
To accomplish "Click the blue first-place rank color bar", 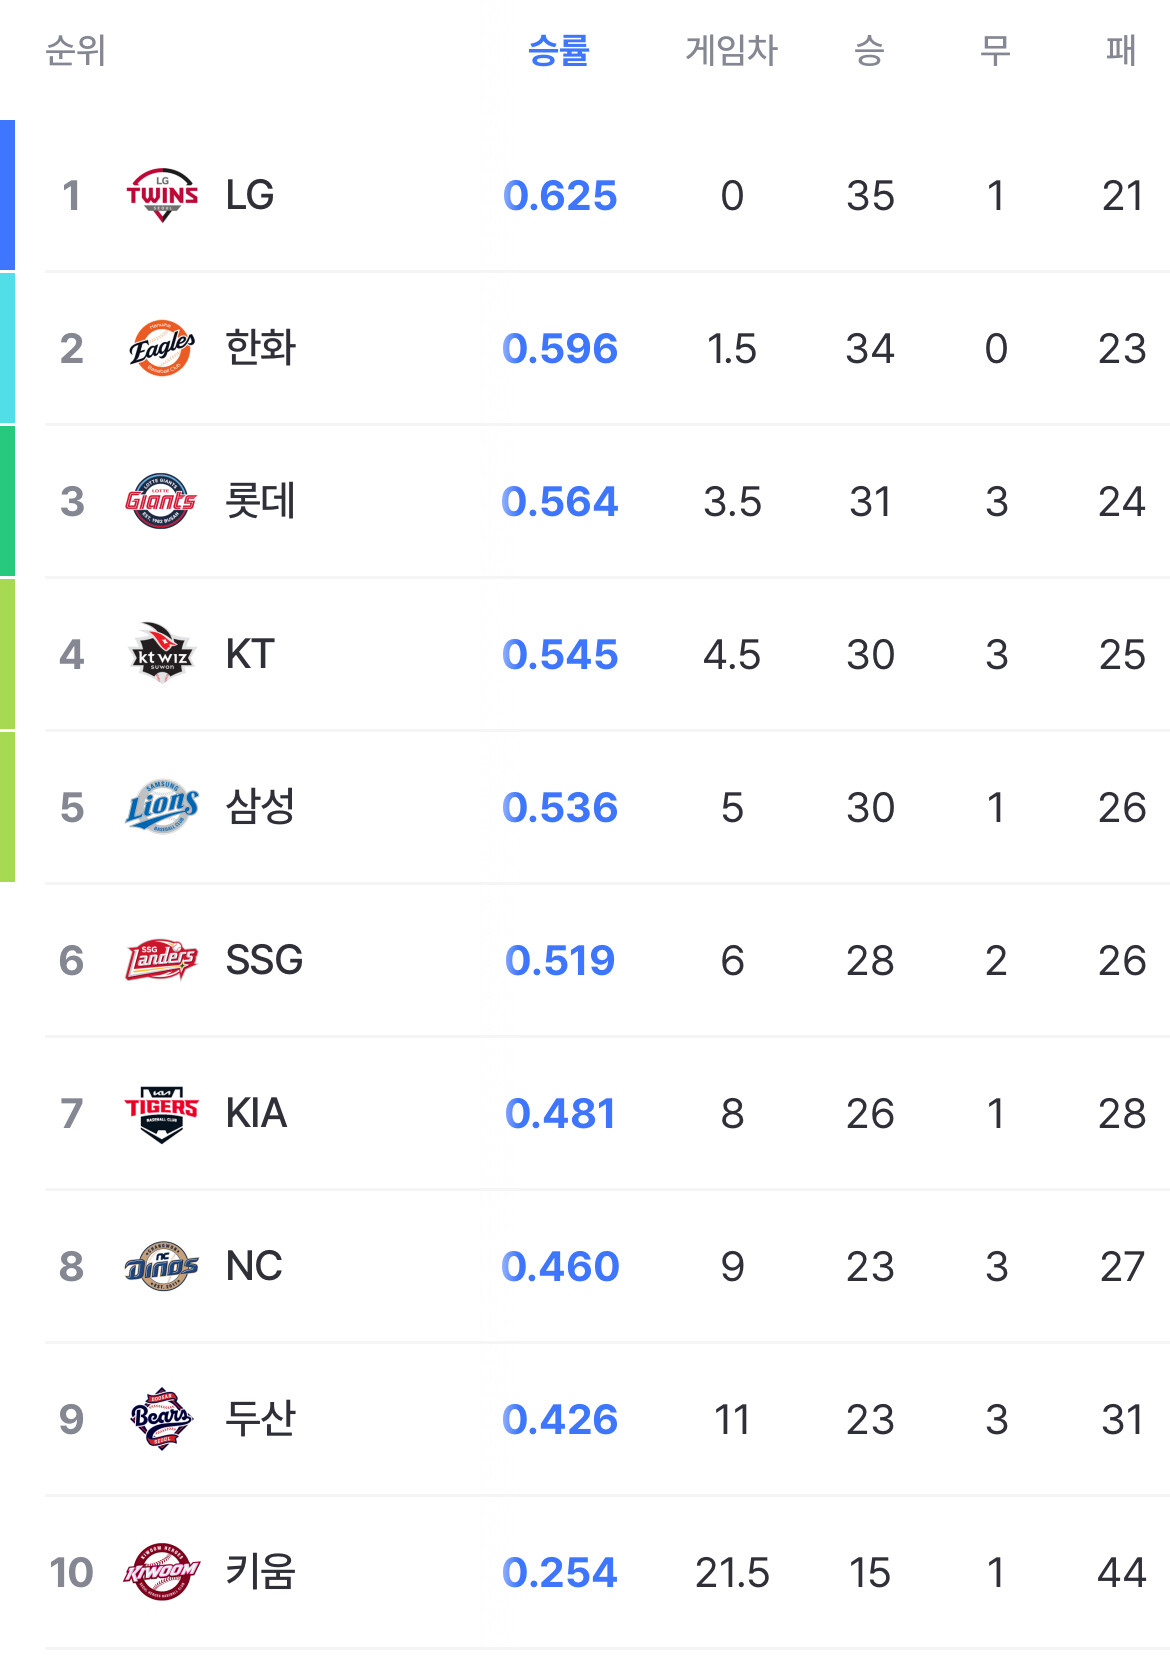I will pyautogui.click(x=7, y=195).
